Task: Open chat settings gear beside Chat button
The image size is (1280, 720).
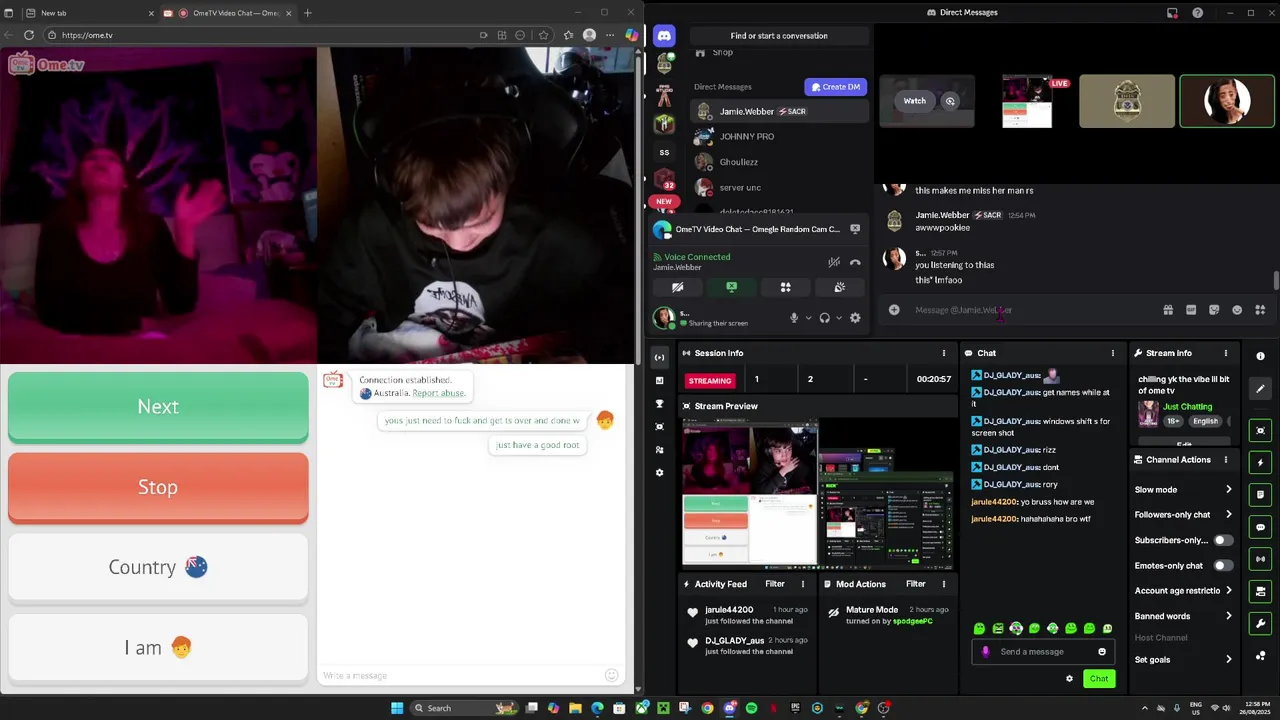Action: [x=1069, y=679]
